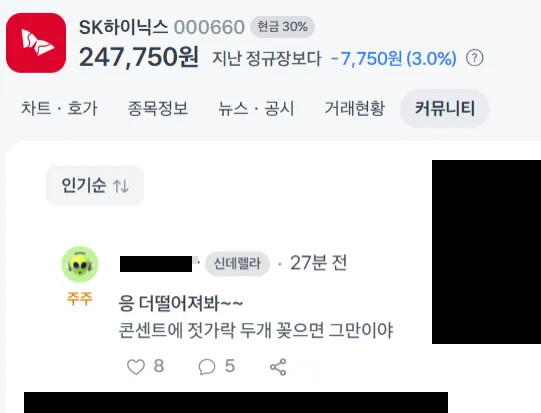Switch to the 차트 · 호가 tab

[x=59, y=108]
